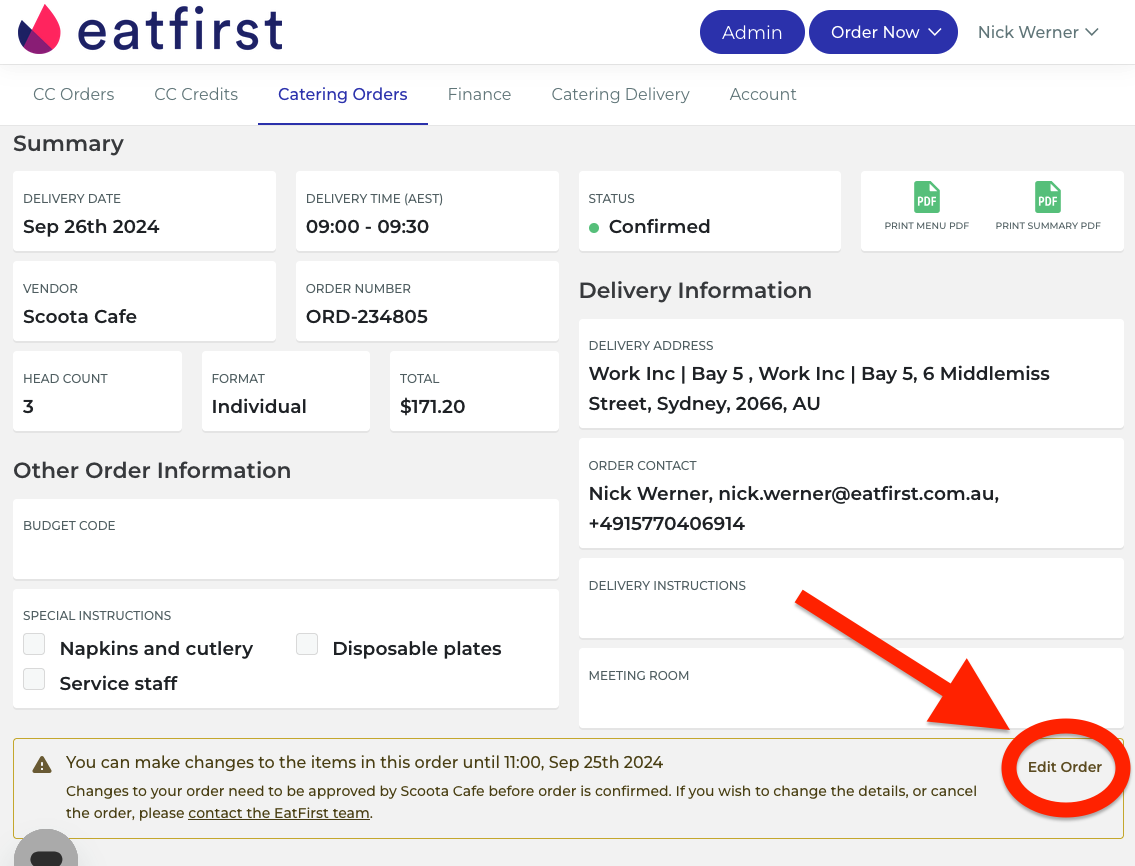1135x866 pixels.
Task: Go to the Catering Delivery tab
Action: point(620,94)
